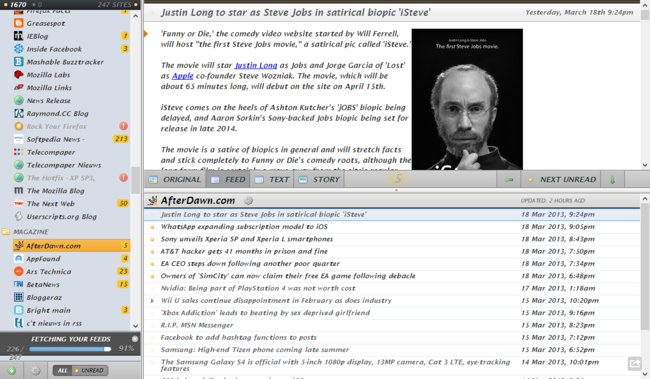Open The Mozilla Blog feed icon
Image resolution: width=650 pixels, height=379 pixels.
[x=19, y=191]
